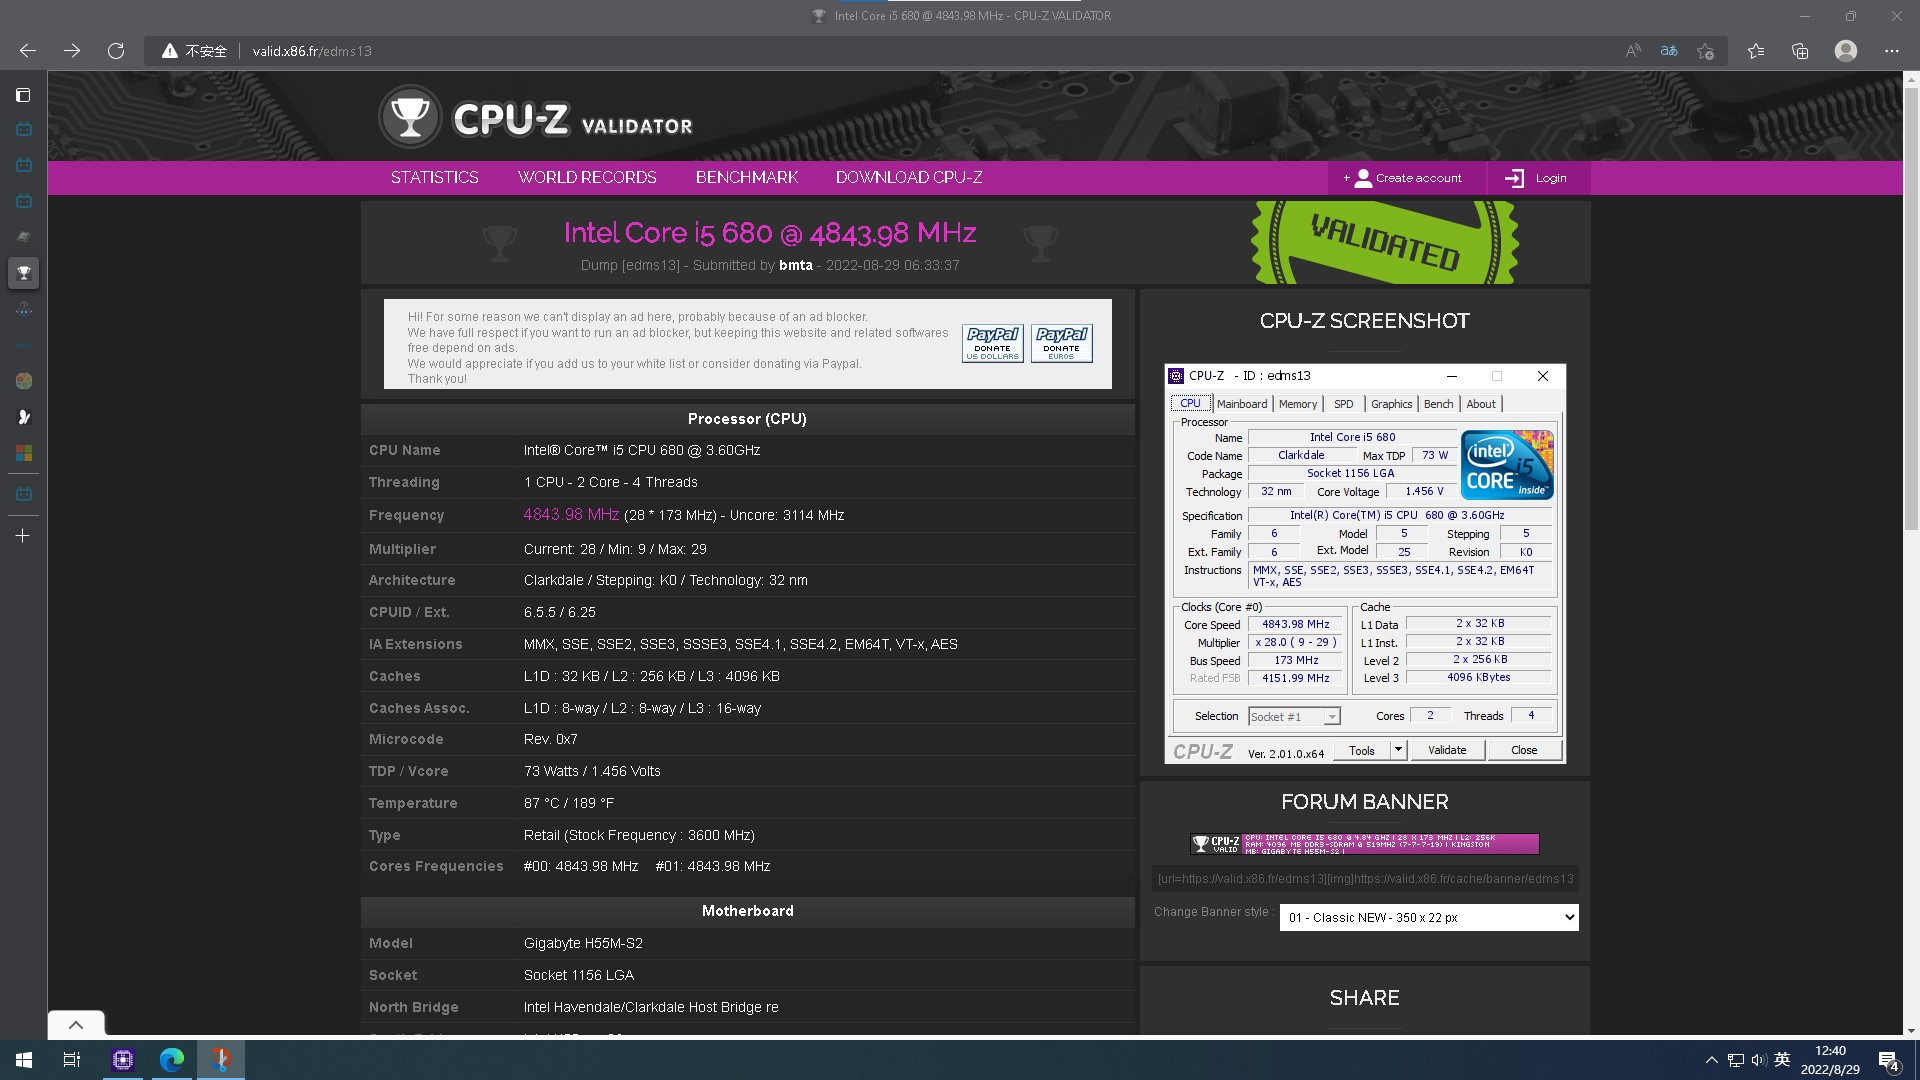Viewport: 1920px width, 1080px height.
Task: Donate via PayPal in US dollars
Action: click(992, 343)
